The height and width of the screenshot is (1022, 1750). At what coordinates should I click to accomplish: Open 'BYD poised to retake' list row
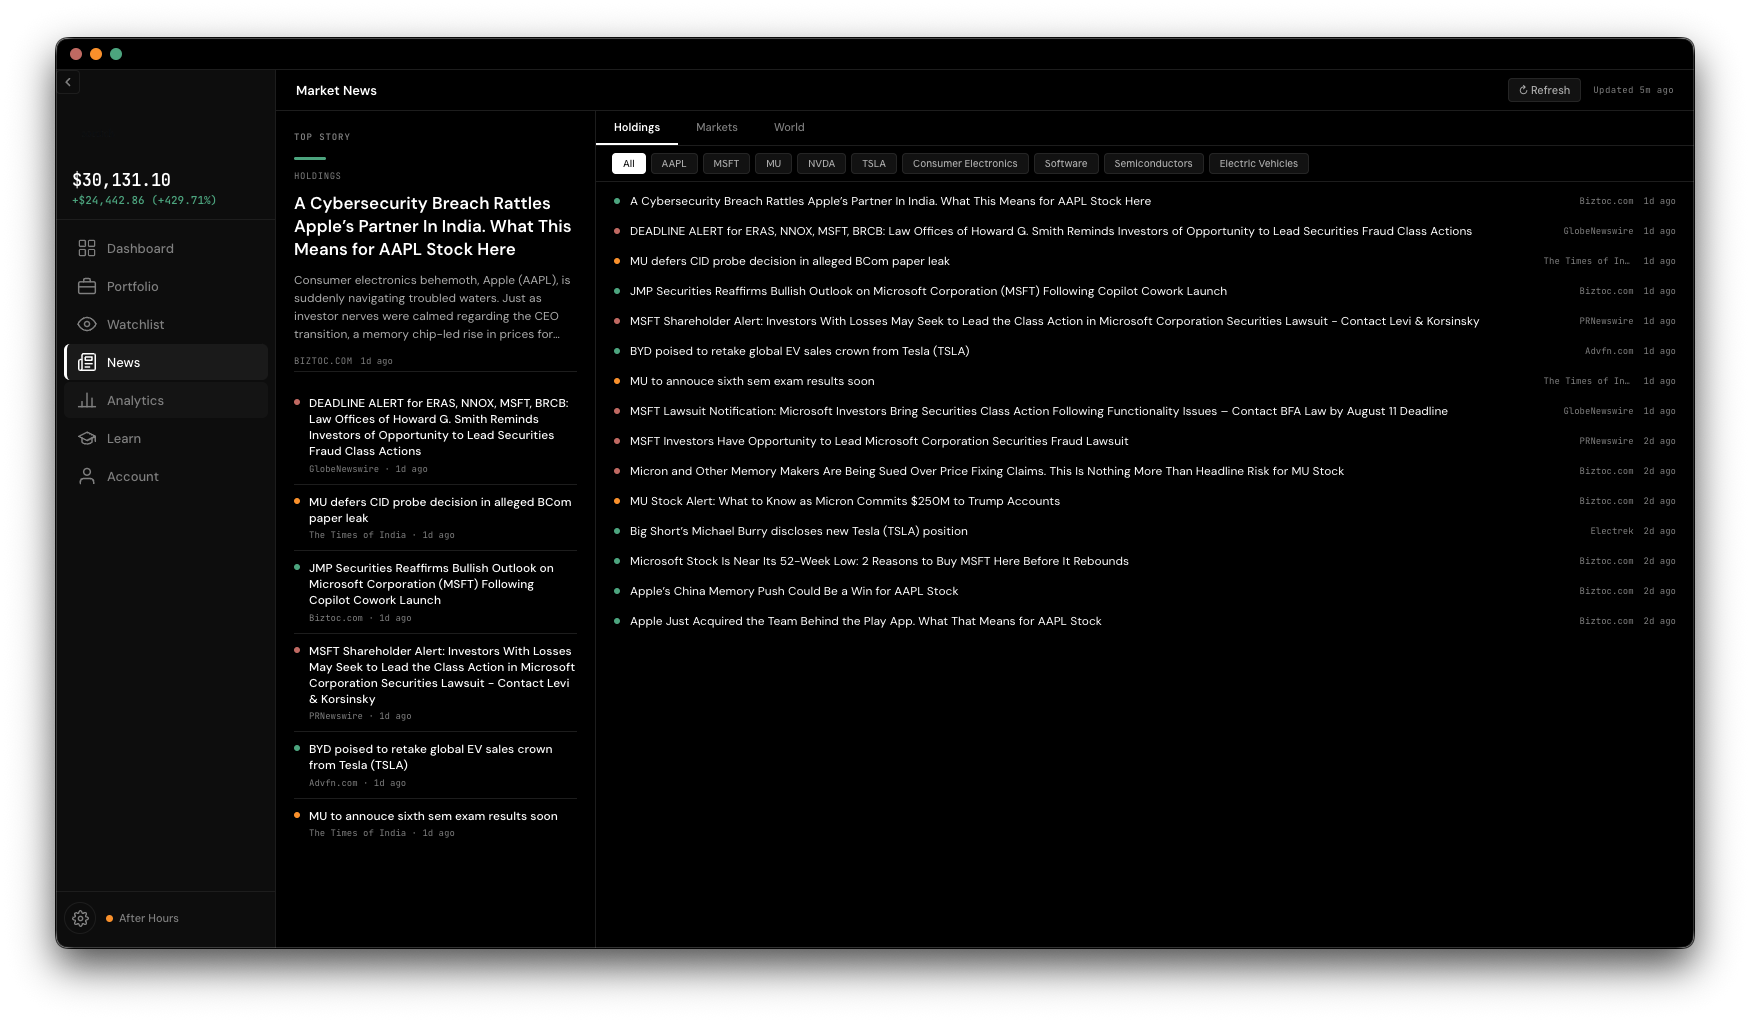coord(1144,351)
